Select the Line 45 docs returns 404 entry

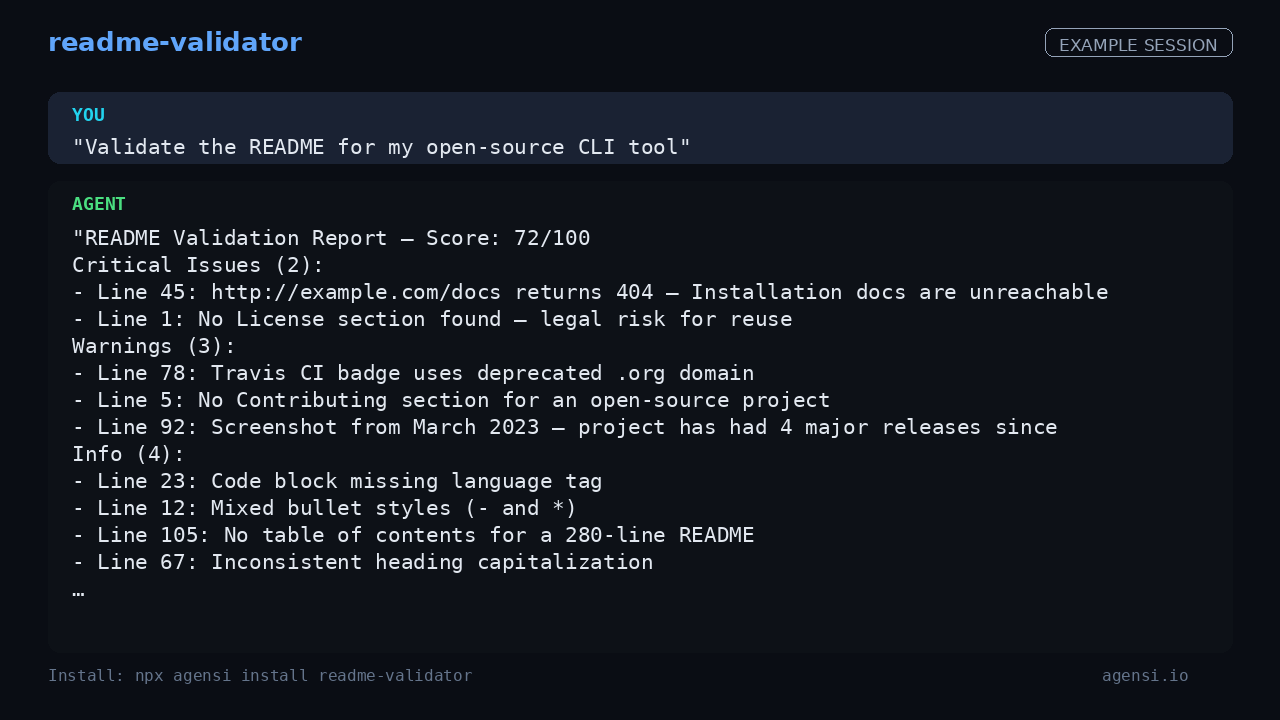tap(590, 292)
